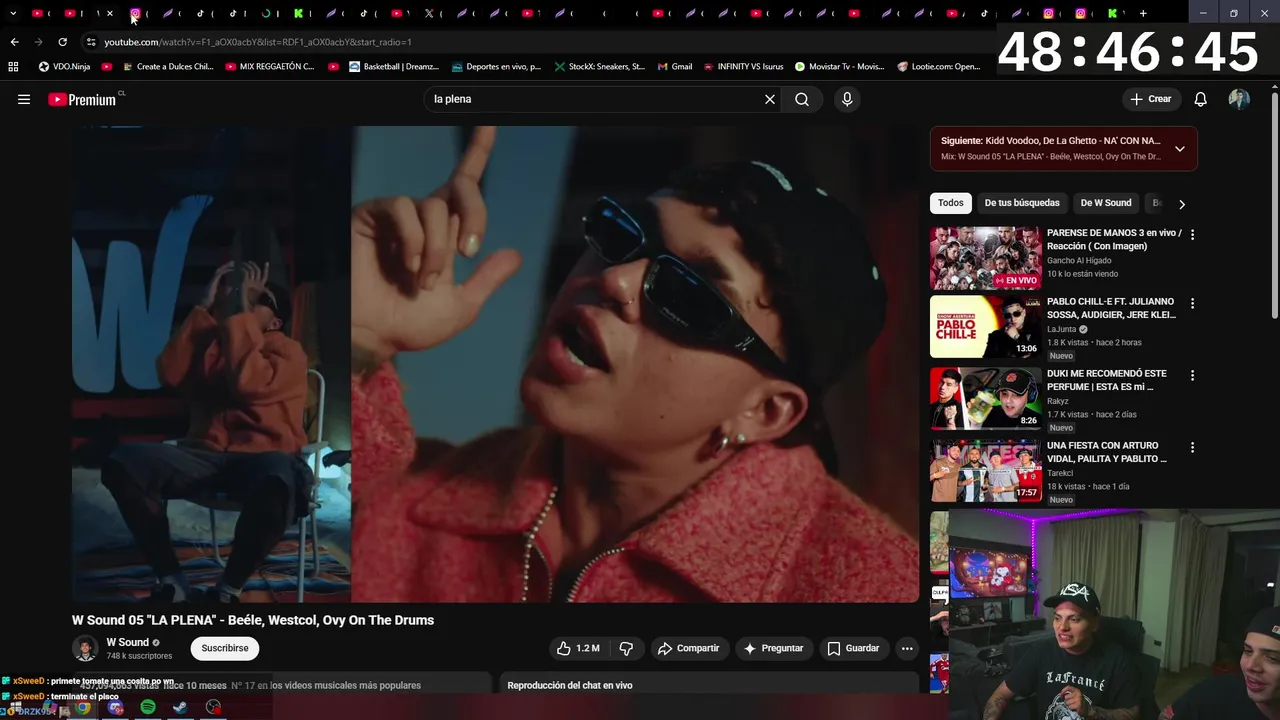This screenshot has width=1280, height=720.
Task: Open the account avatar menu
Action: 1239,99
